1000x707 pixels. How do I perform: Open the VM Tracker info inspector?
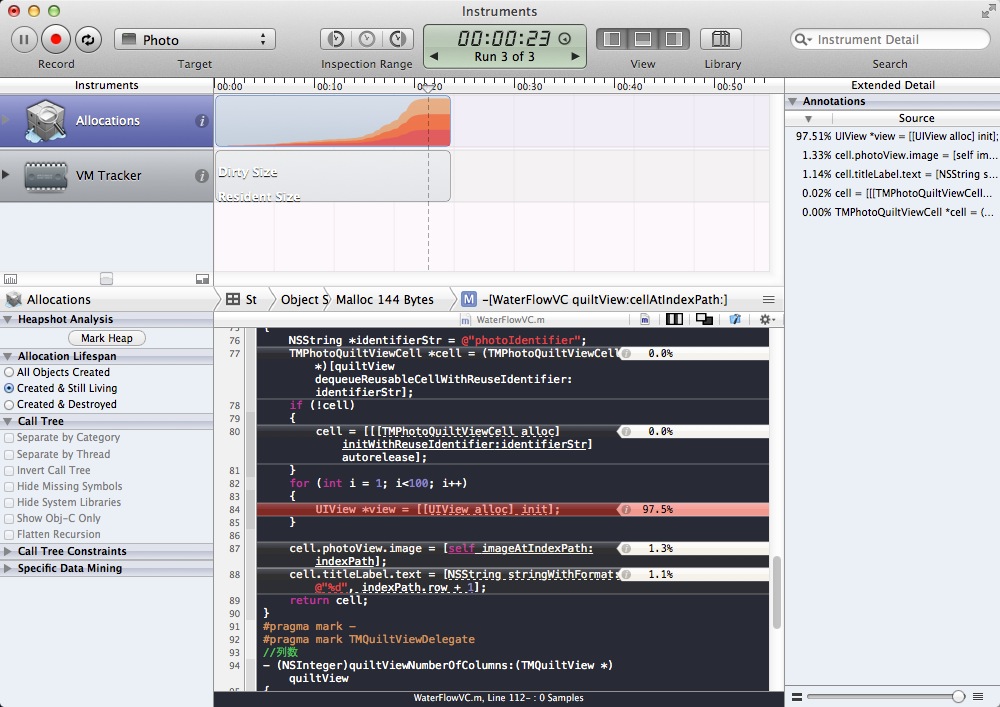202,175
